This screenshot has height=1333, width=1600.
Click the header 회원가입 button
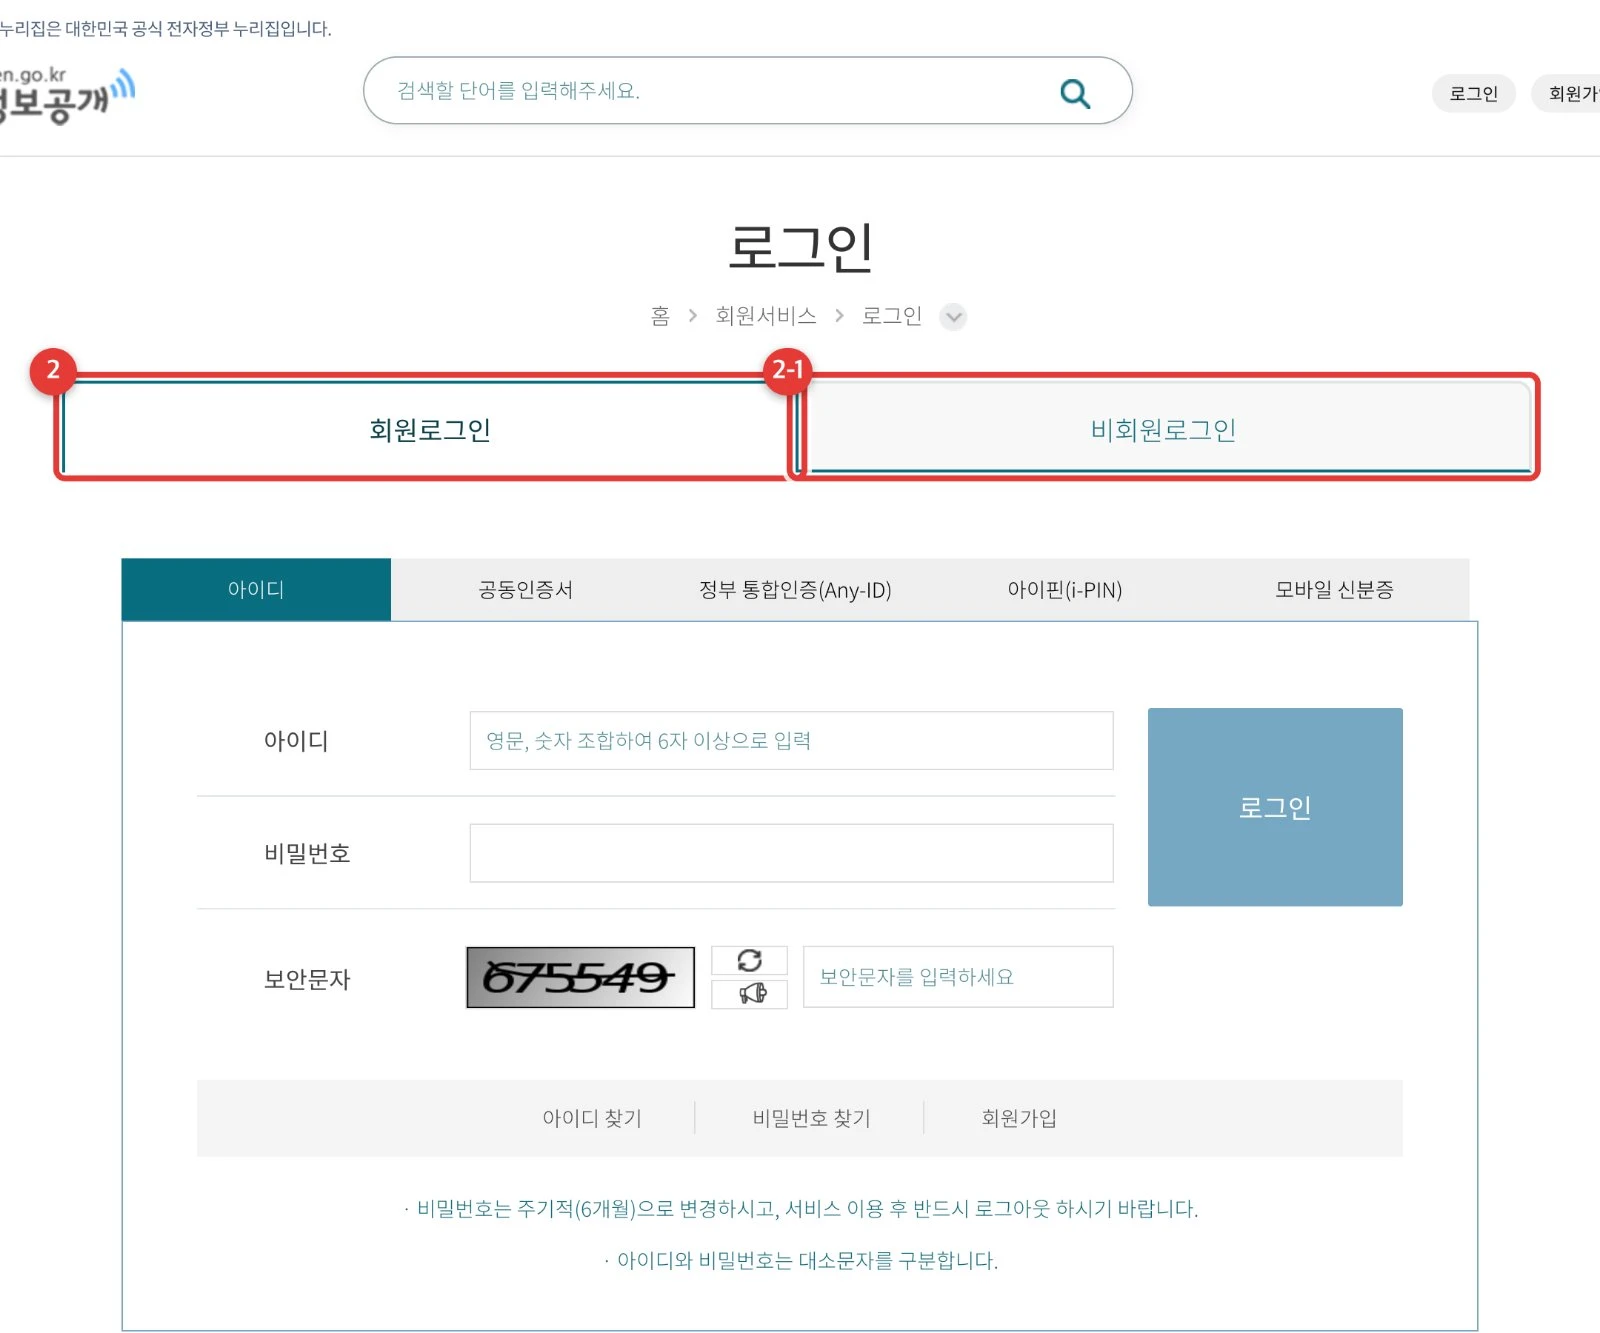[x=1567, y=93]
